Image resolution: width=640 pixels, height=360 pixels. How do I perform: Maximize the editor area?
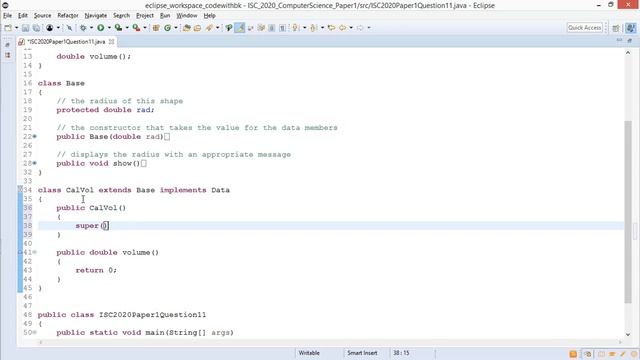click(630, 40)
